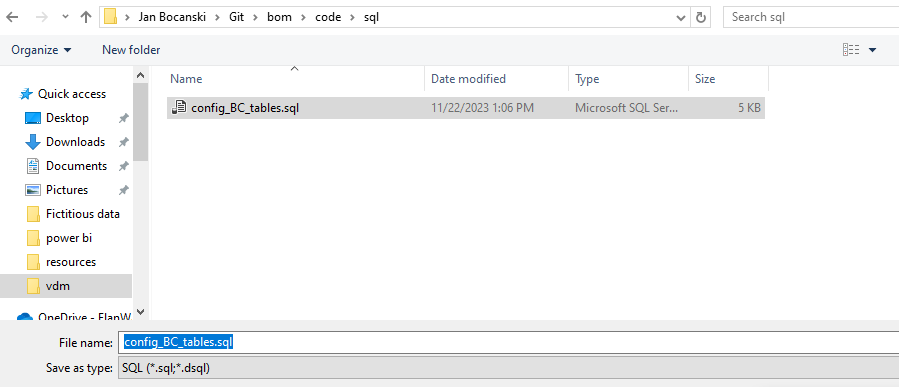Select bom in the address path
The image size is (899, 387).
(279, 17)
